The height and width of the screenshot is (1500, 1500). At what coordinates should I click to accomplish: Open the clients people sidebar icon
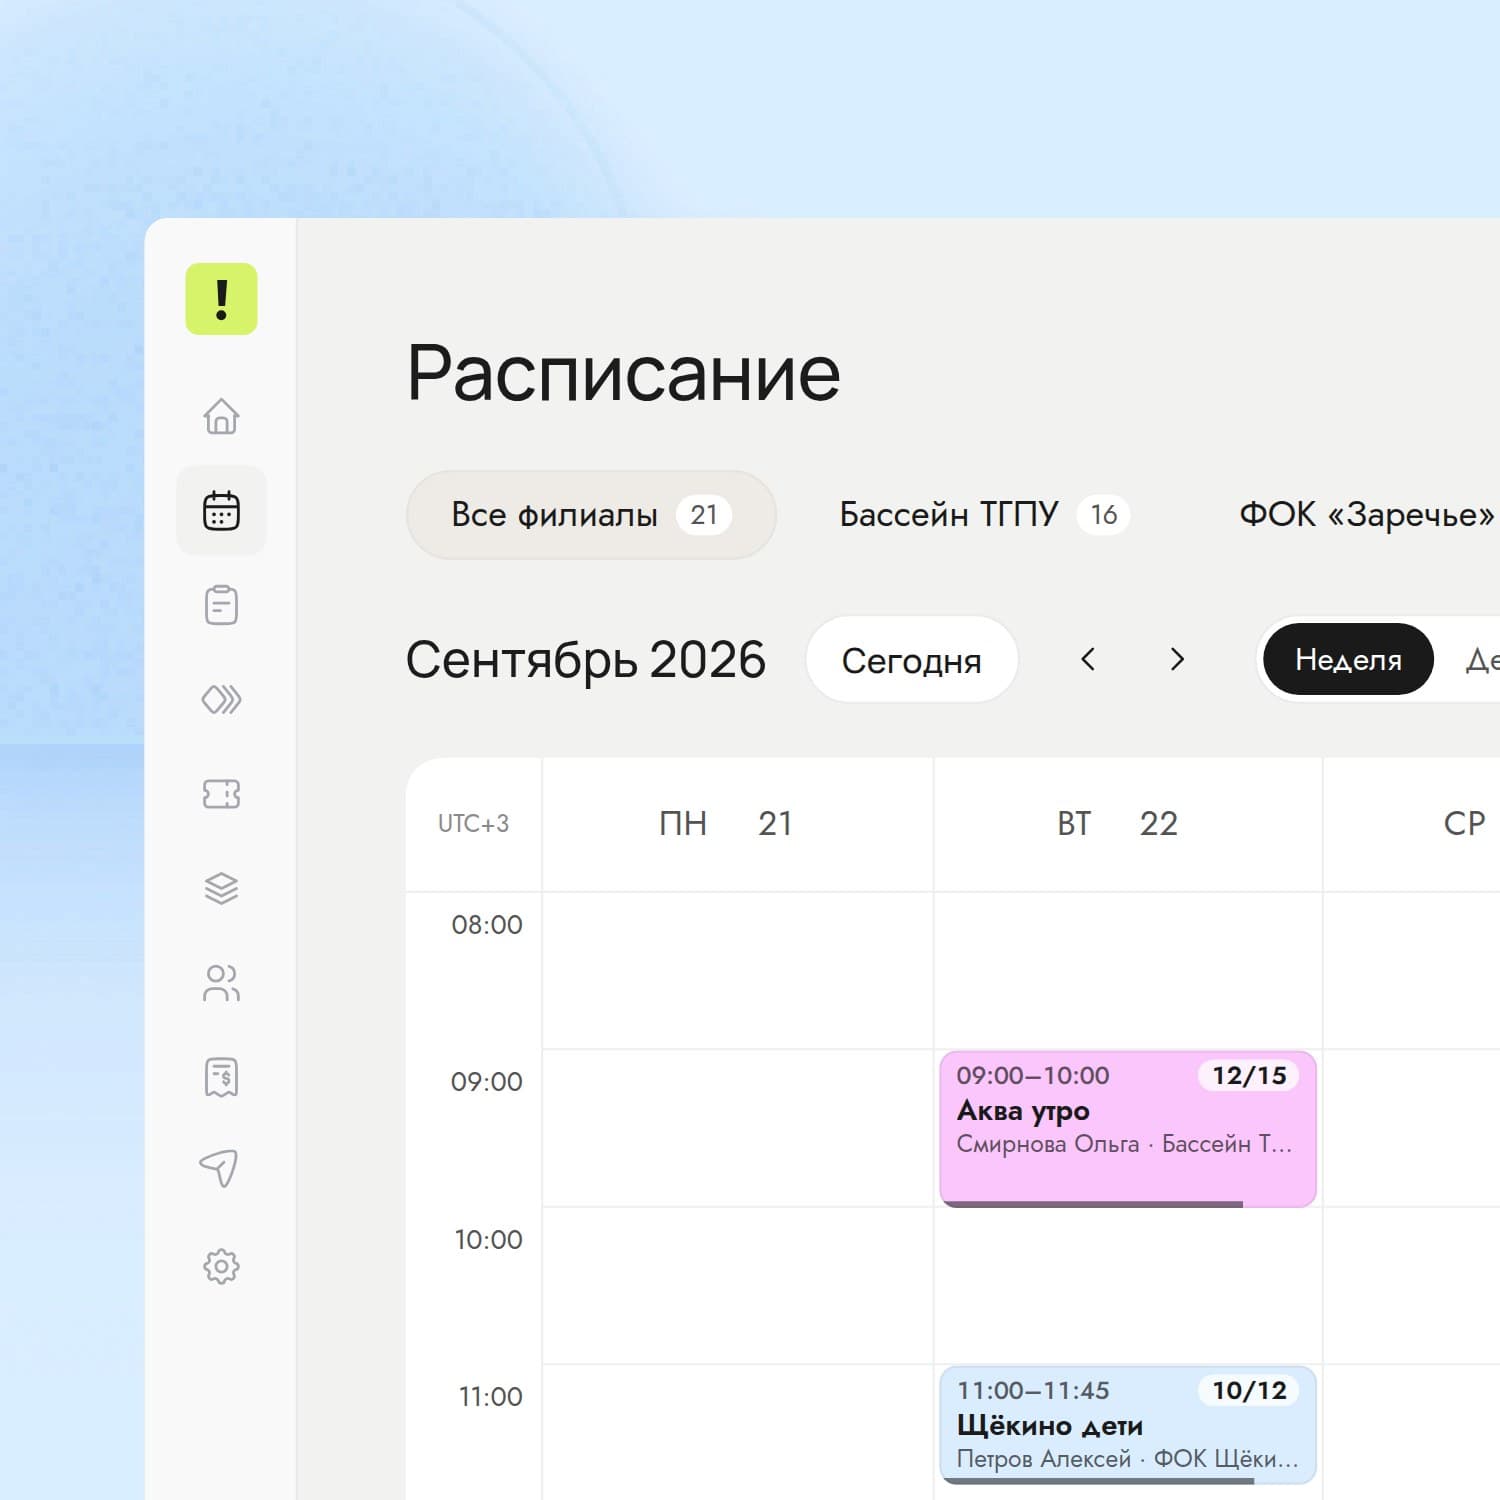(x=221, y=983)
